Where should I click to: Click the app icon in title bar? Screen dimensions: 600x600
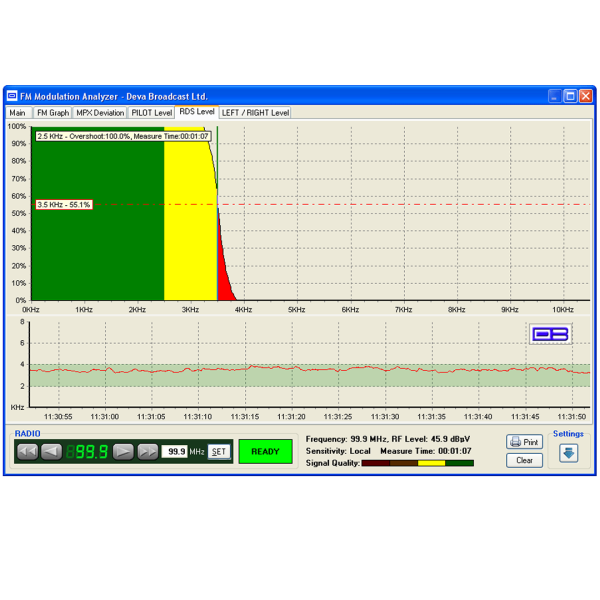pos(12,96)
